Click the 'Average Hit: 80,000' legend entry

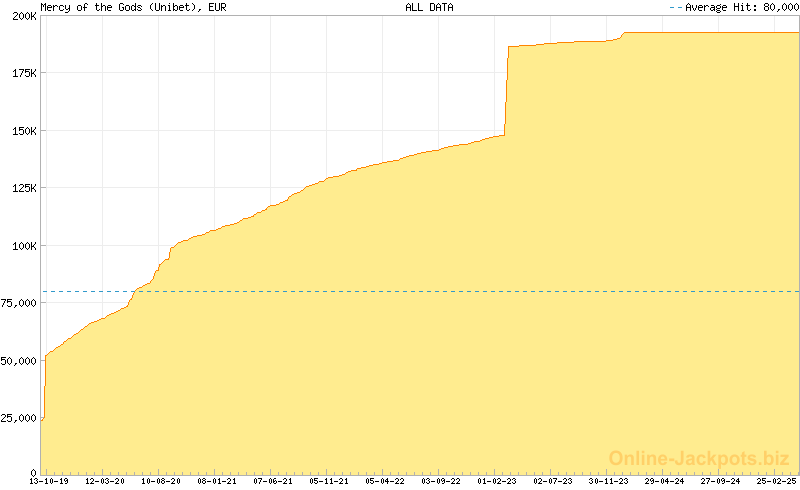pos(739,7)
